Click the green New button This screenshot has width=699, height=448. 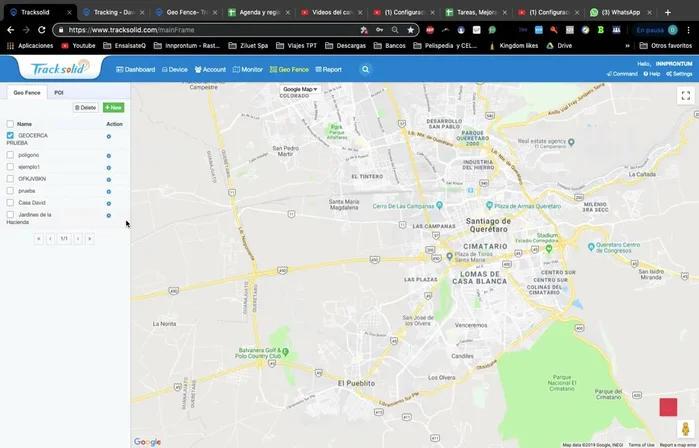click(114, 107)
